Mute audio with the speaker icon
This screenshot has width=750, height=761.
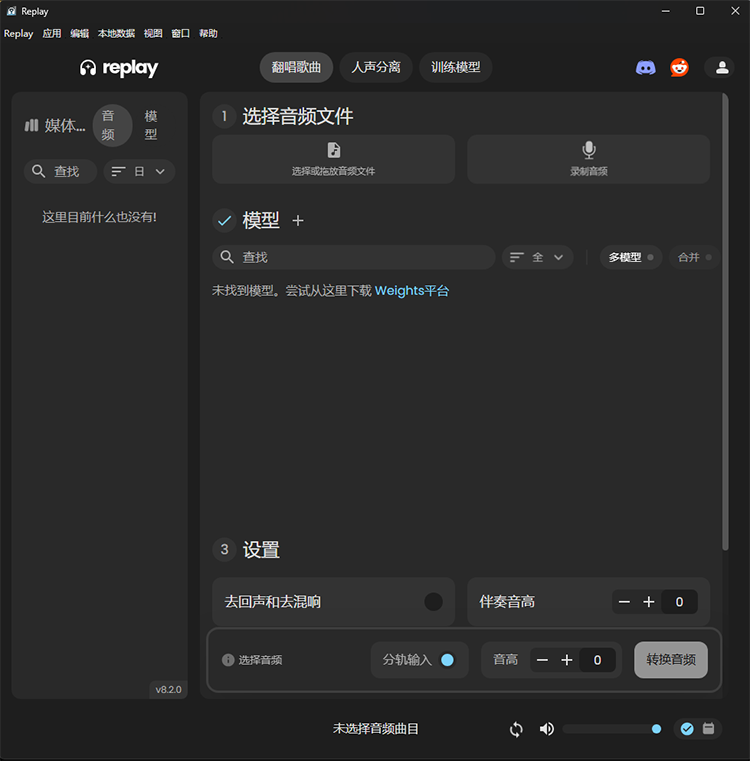pos(546,729)
